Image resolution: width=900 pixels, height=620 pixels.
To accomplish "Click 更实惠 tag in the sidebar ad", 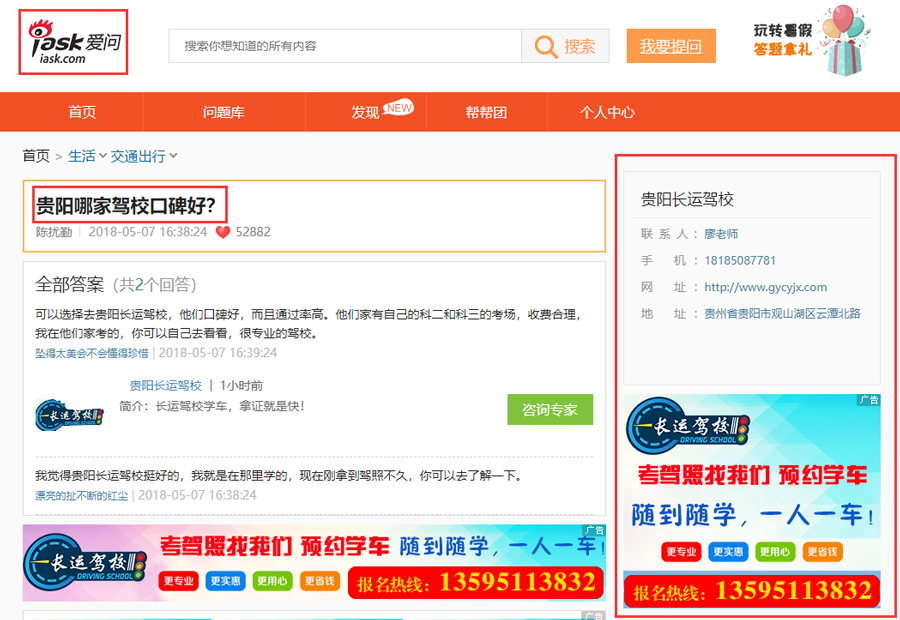I will tap(728, 552).
